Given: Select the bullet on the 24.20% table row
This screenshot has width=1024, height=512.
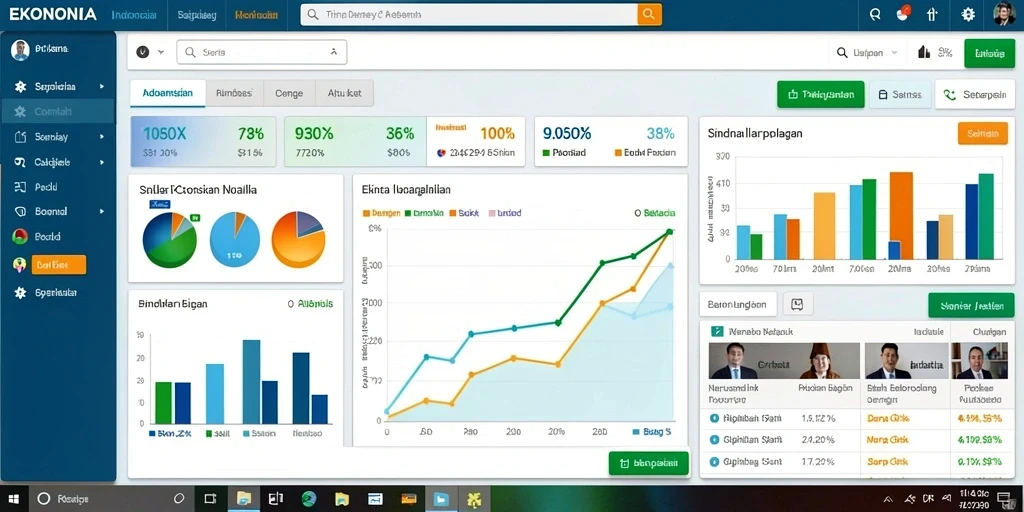Looking at the screenshot, I should click(x=714, y=440).
